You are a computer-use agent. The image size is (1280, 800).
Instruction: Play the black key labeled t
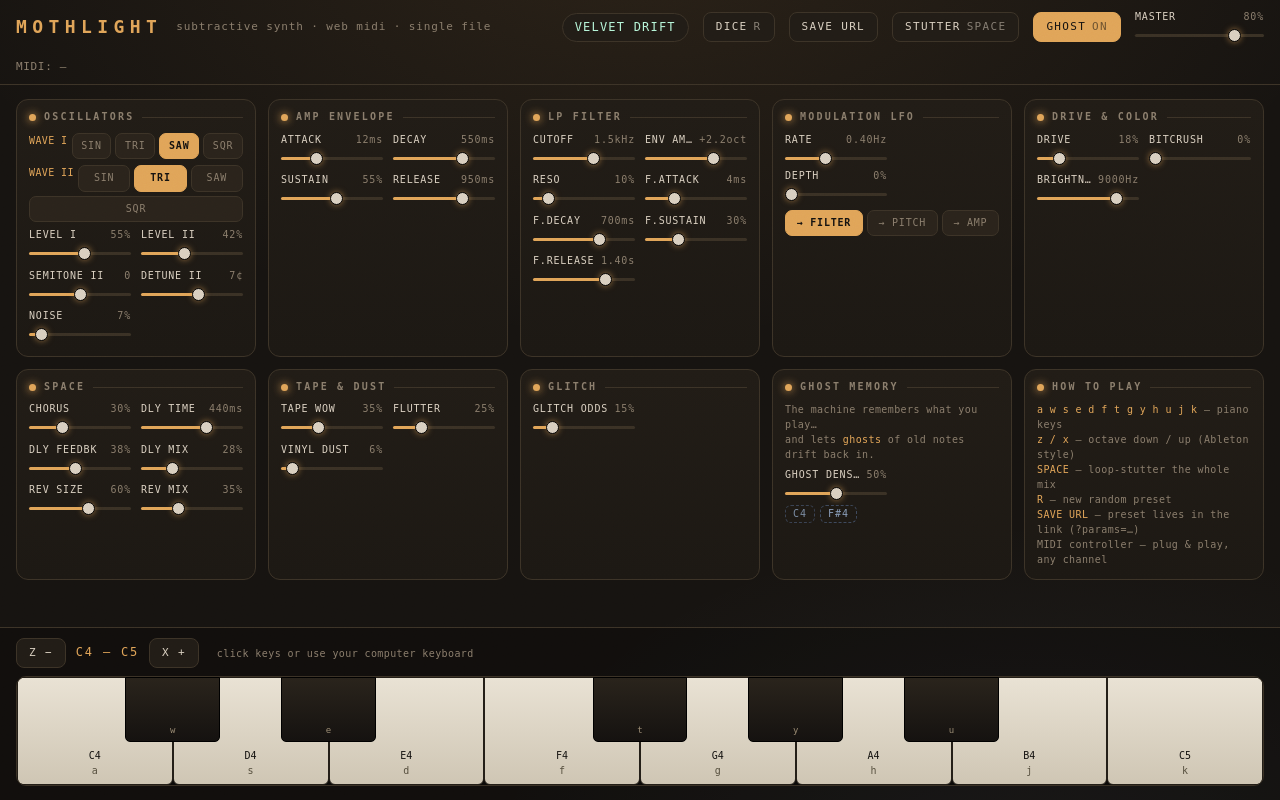(x=640, y=709)
